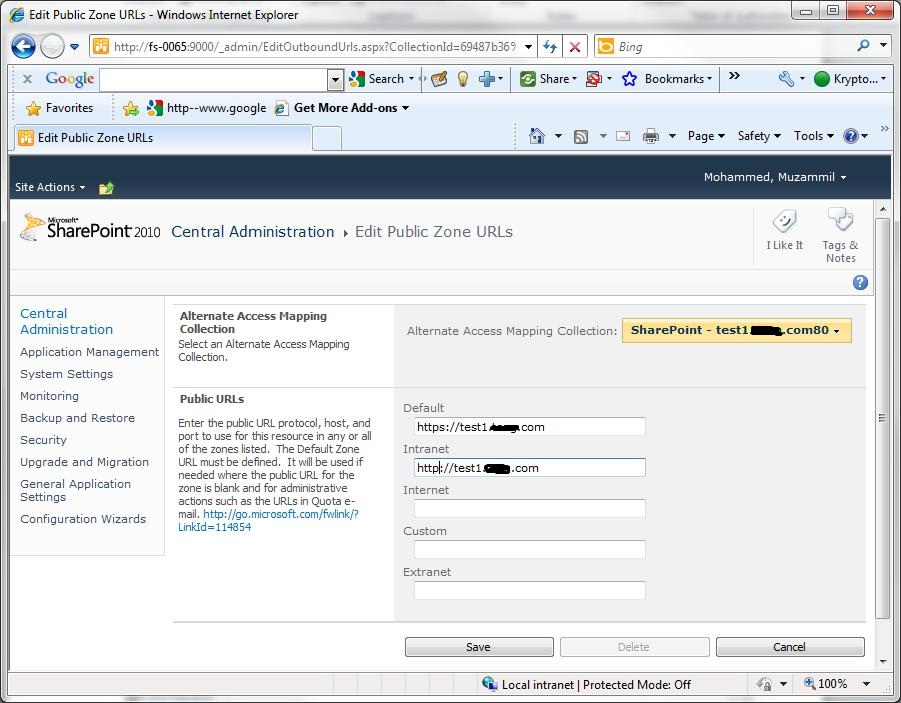Open General Application Settings in navigation
901x703 pixels.
[x=75, y=490]
